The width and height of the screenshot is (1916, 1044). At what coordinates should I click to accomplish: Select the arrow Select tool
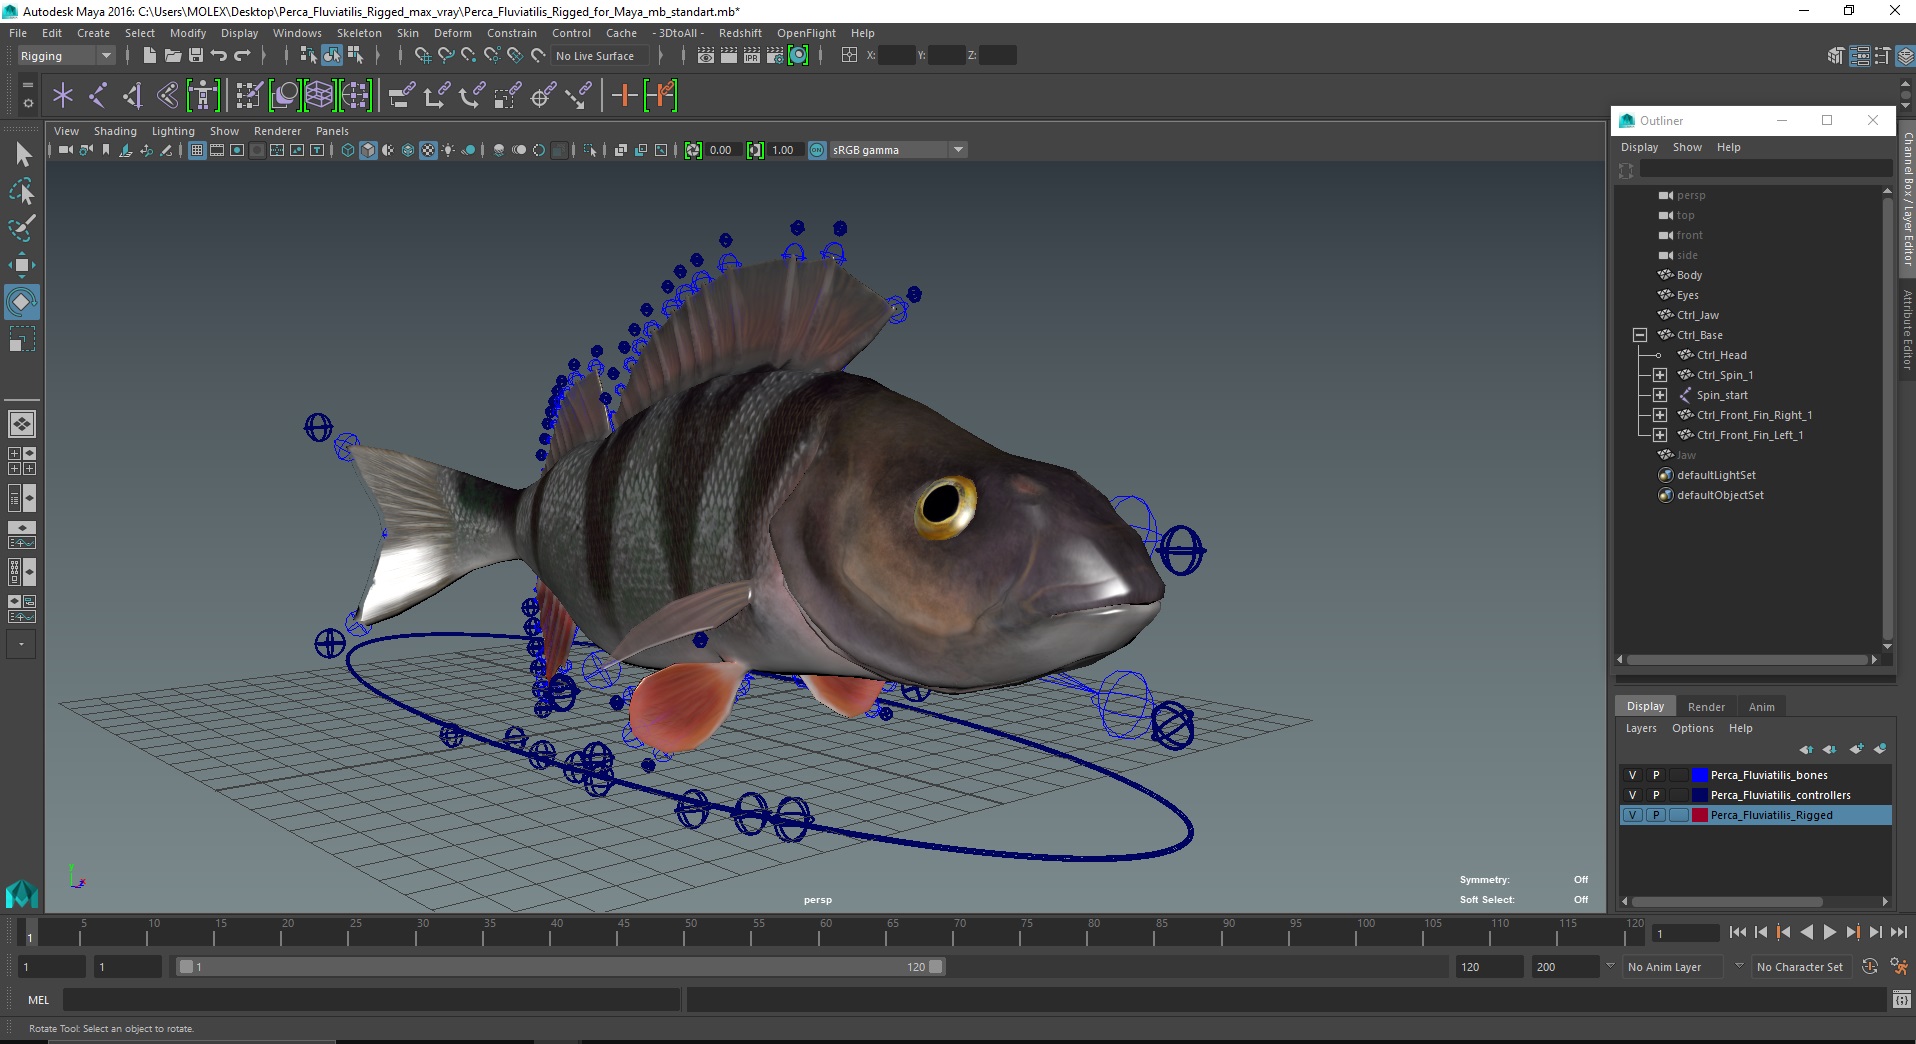coord(22,154)
